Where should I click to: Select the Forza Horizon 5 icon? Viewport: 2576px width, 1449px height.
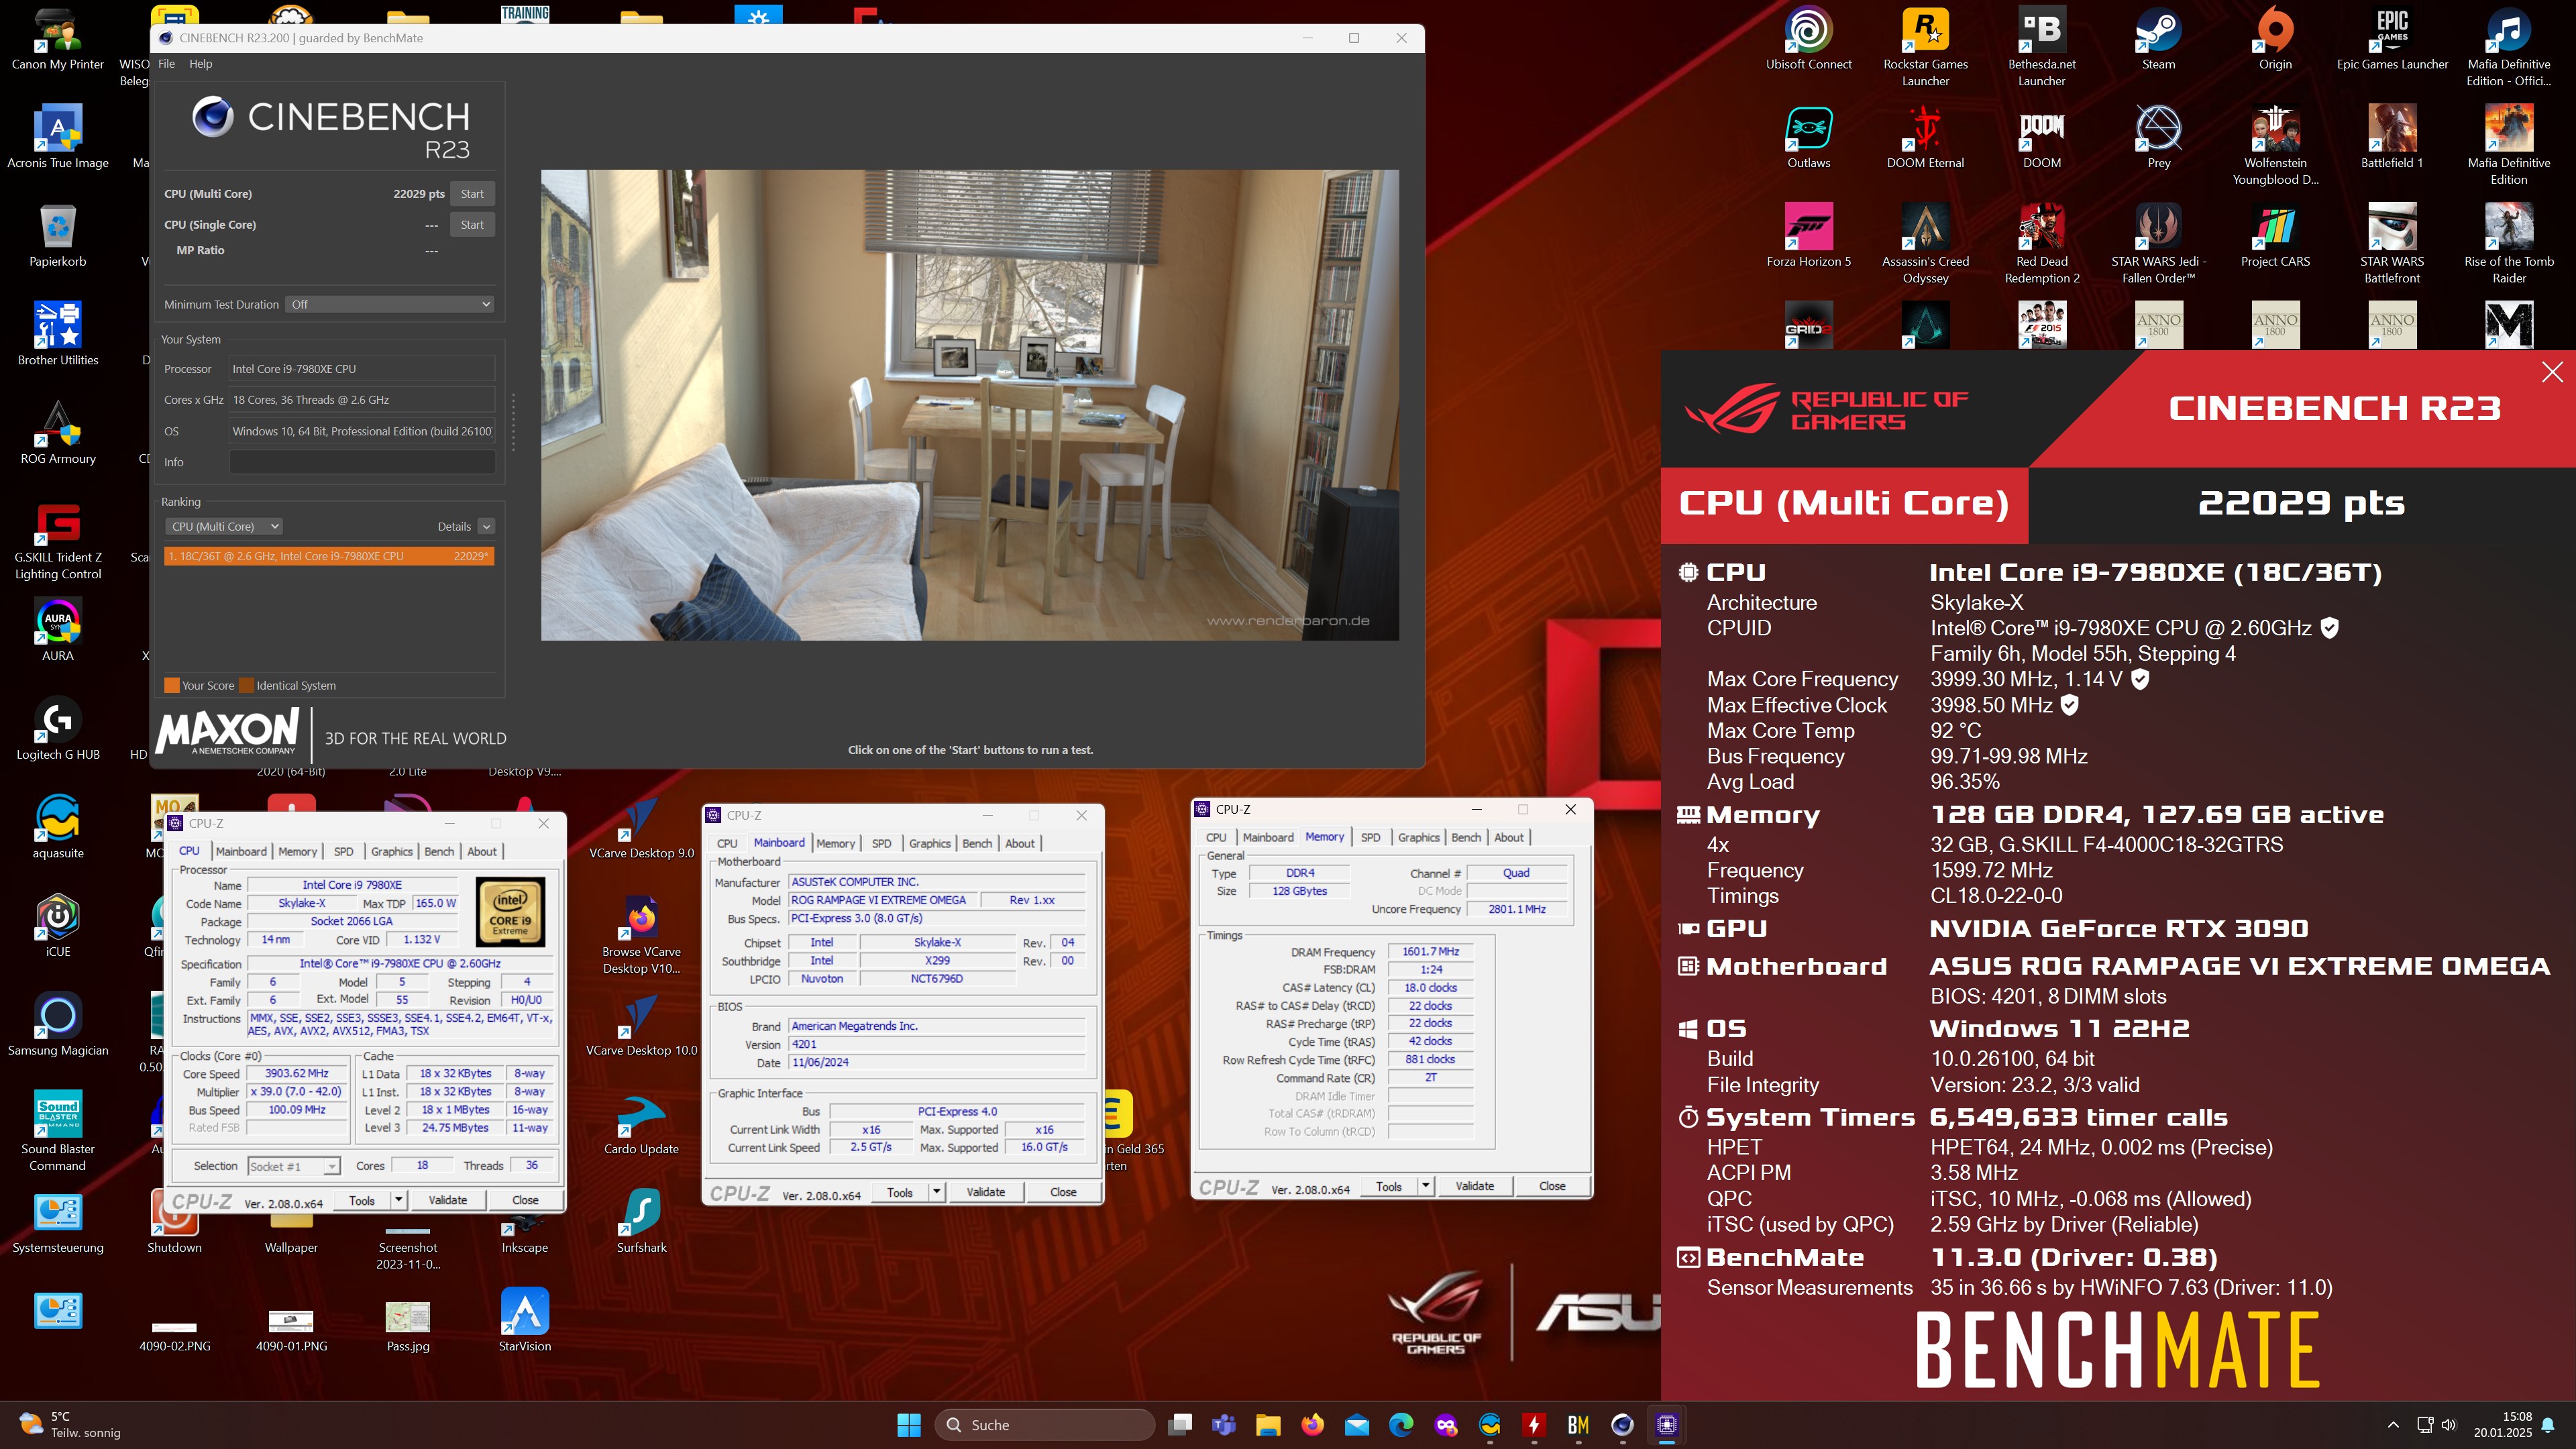(x=1808, y=236)
